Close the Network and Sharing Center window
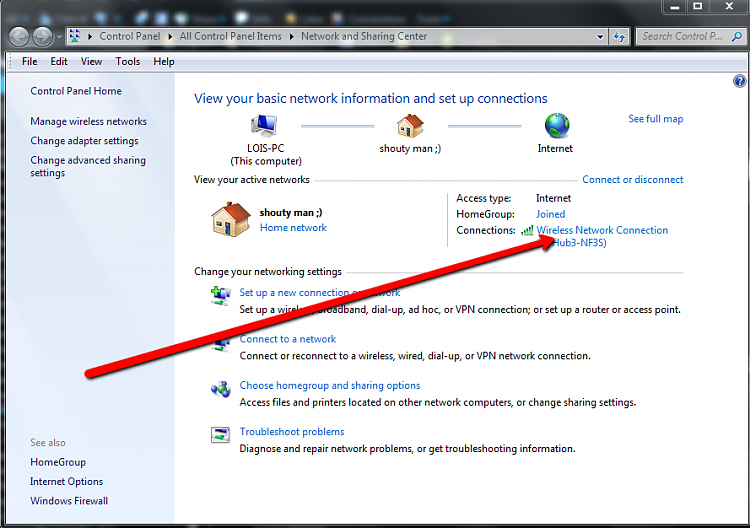 point(729,7)
